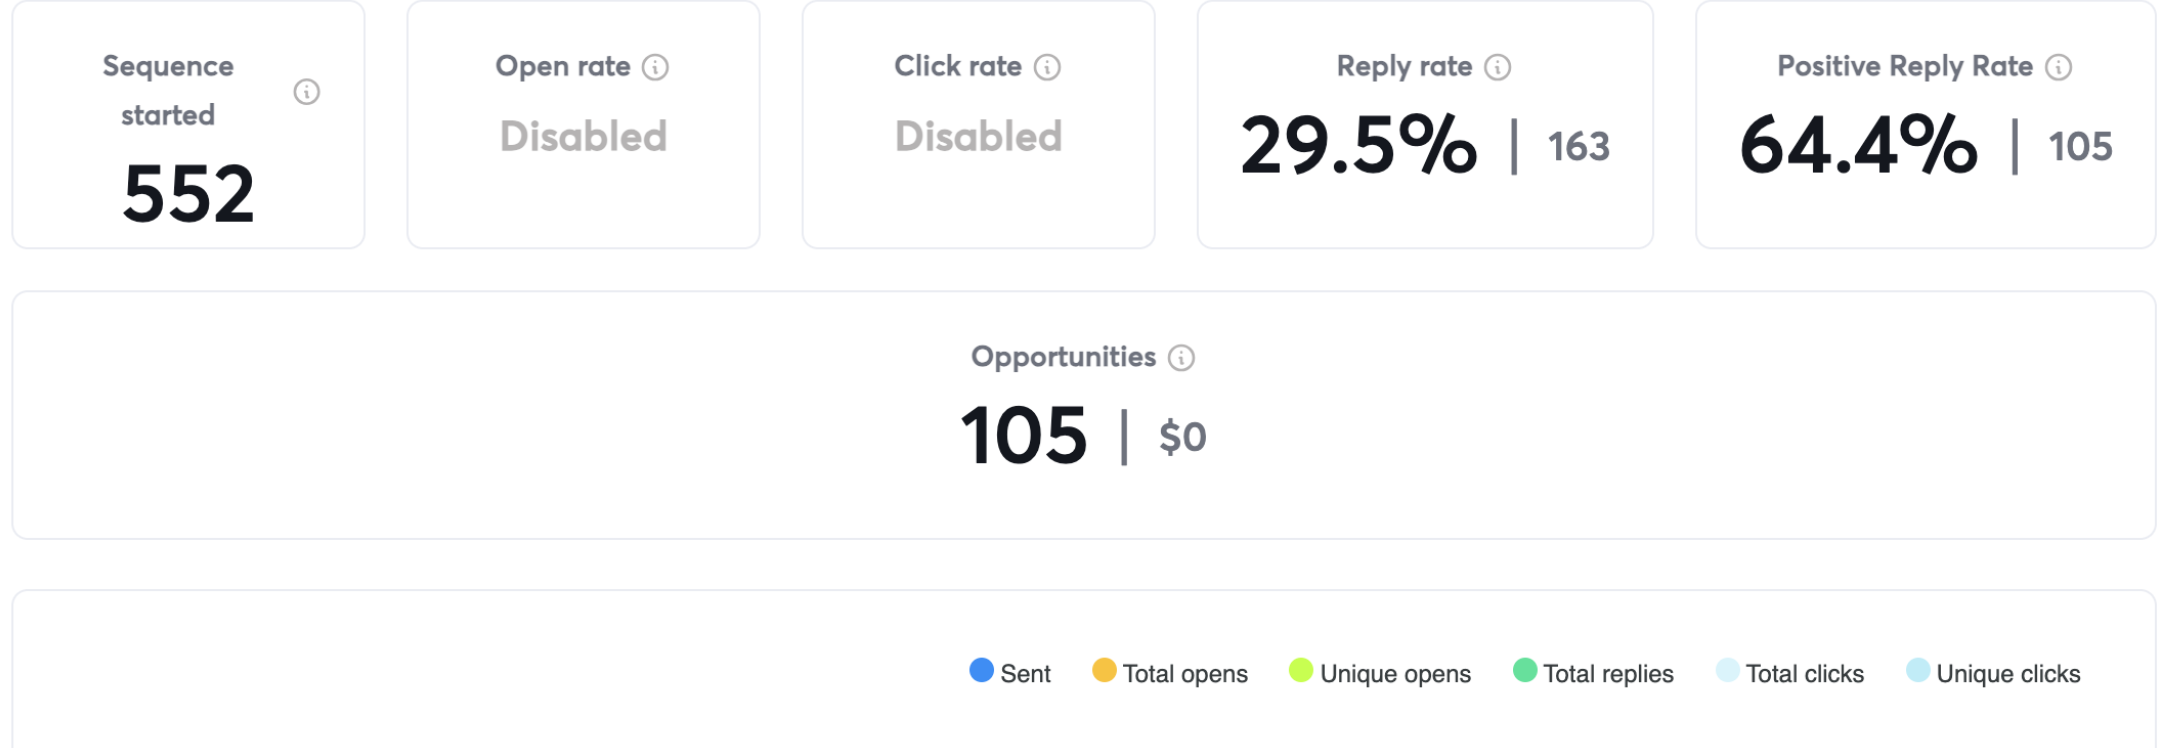Click the 64.4% positive reply rate value
2162x748 pixels.
[1858, 146]
